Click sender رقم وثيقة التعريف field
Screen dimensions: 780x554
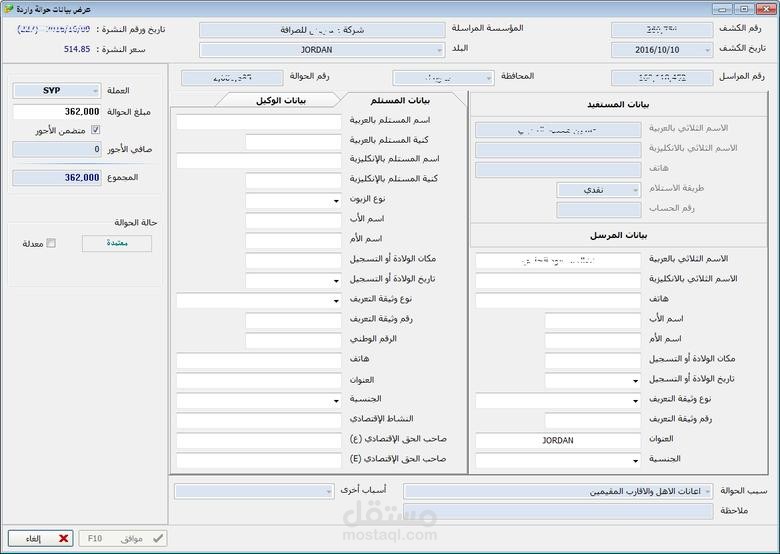[x=592, y=421]
